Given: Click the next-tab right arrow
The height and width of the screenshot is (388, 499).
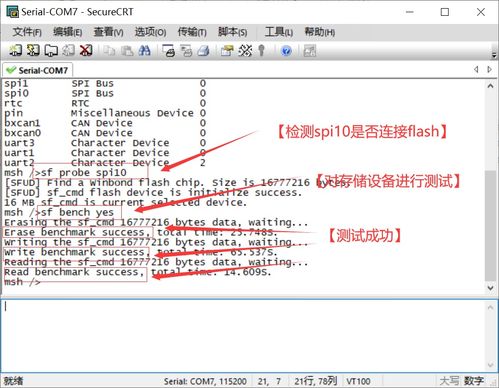Looking at the screenshot, I should click(x=489, y=69).
